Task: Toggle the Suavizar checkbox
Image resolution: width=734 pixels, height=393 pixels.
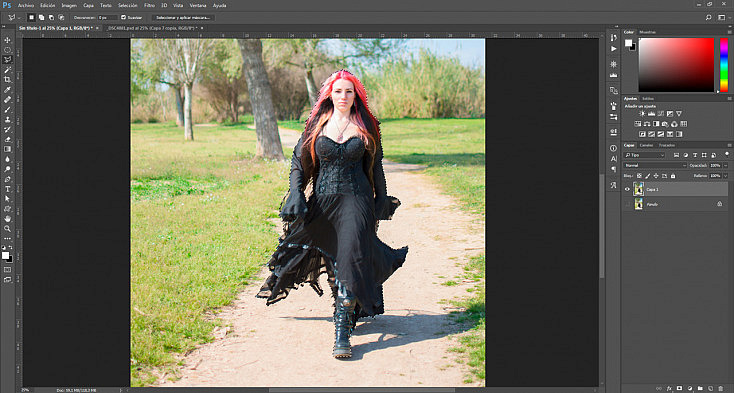Action: (124, 17)
